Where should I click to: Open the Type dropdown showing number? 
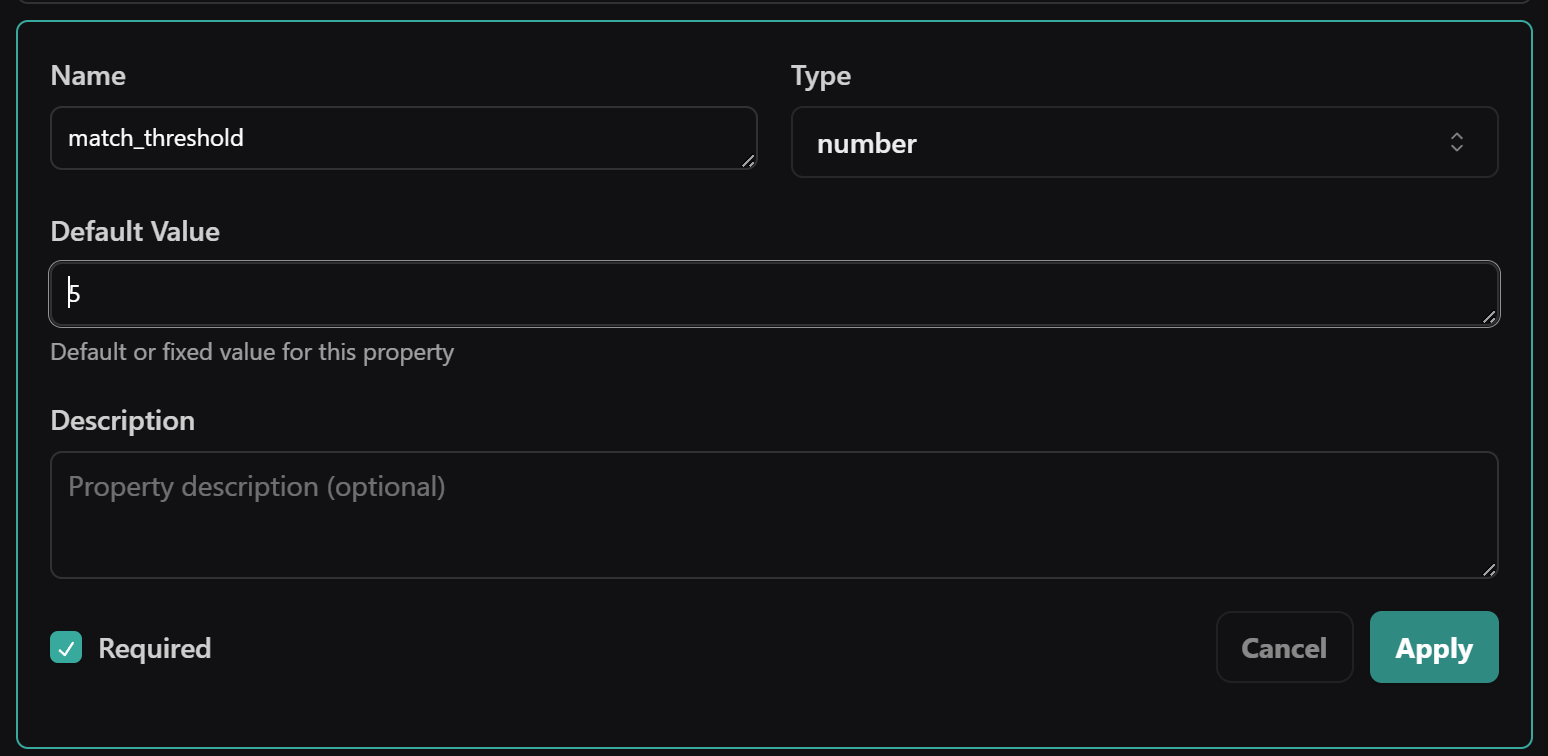pos(1145,142)
